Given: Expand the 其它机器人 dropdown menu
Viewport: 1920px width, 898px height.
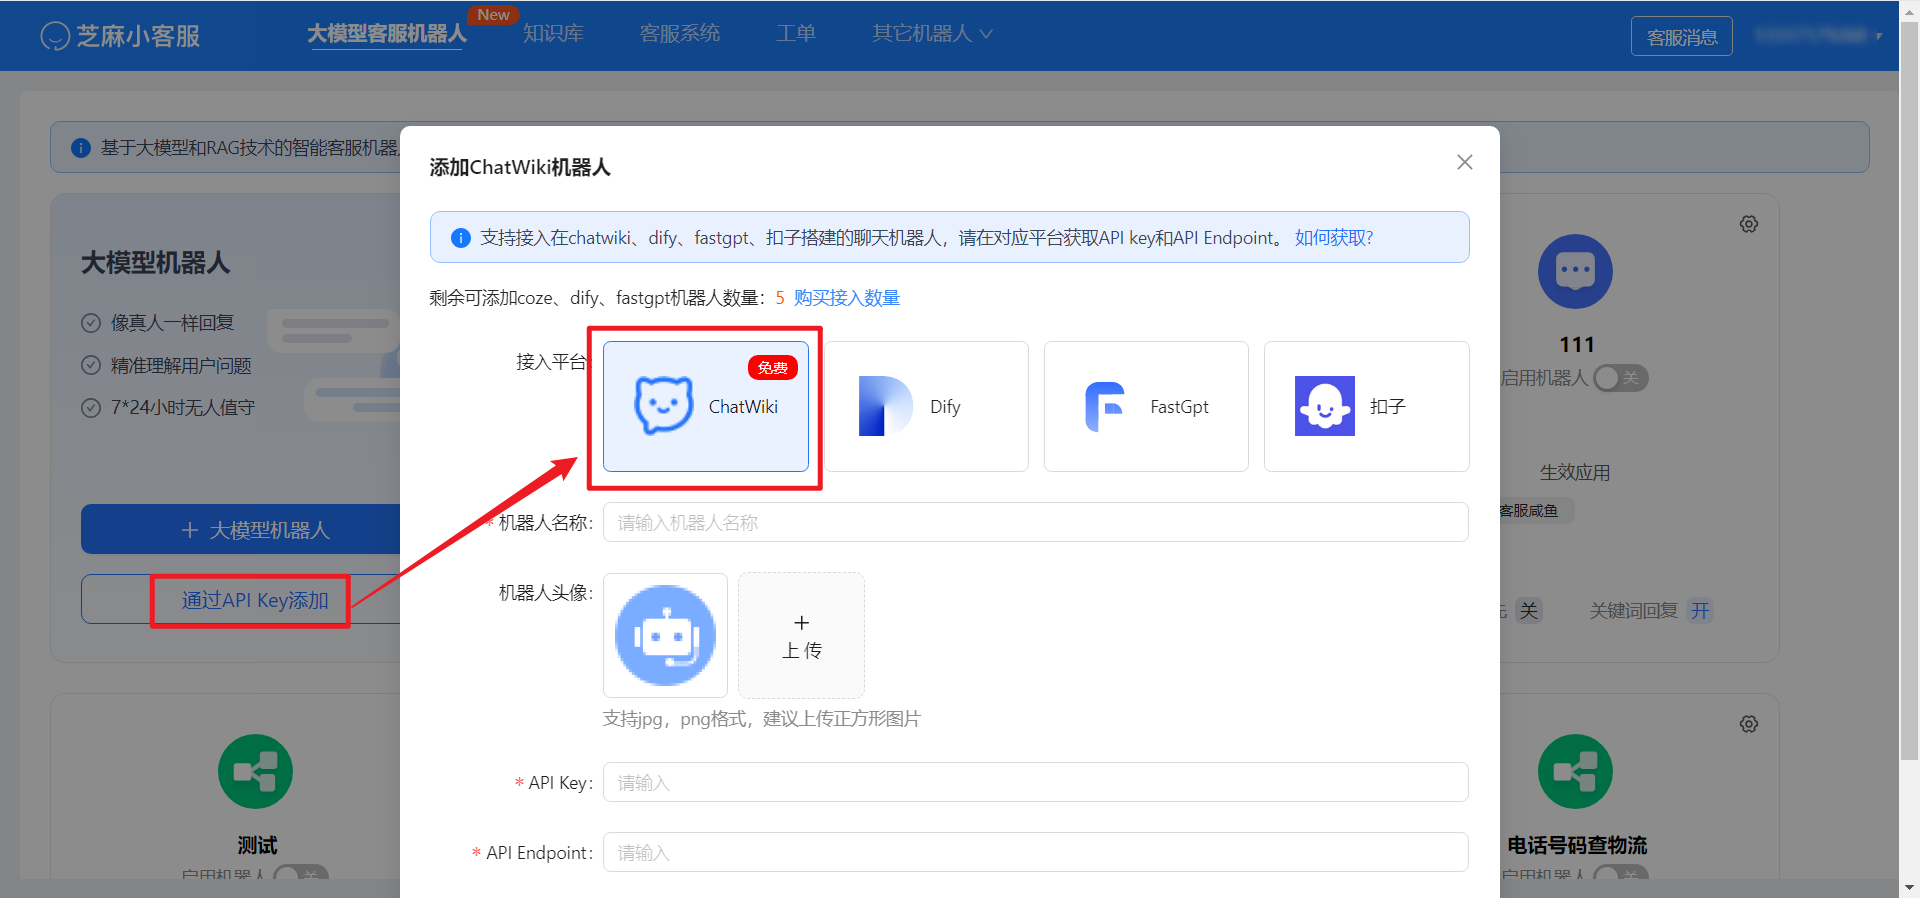Looking at the screenshot, I should tap(932, 34).
